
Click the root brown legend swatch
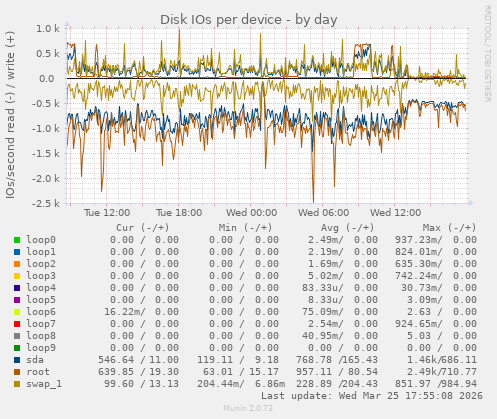click(x=17, y=372)
